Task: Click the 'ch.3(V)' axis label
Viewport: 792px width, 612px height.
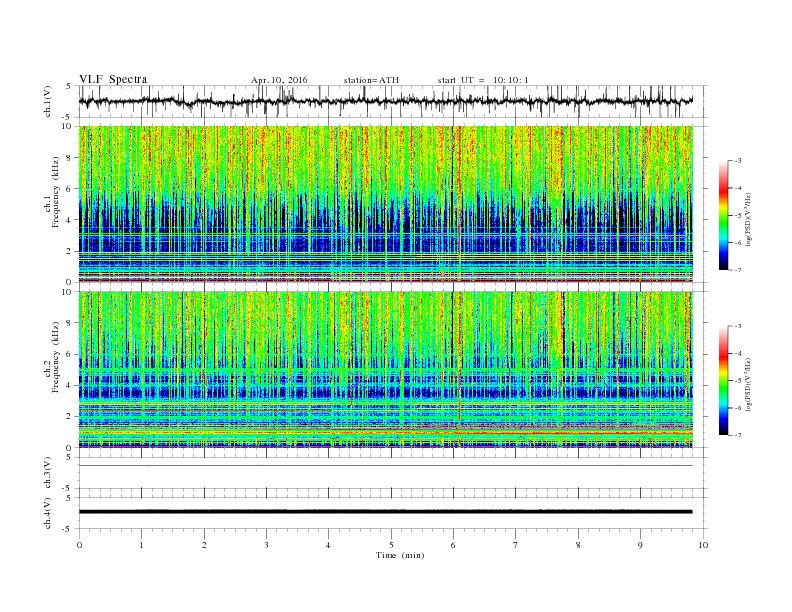Action: tap(48, 473)
